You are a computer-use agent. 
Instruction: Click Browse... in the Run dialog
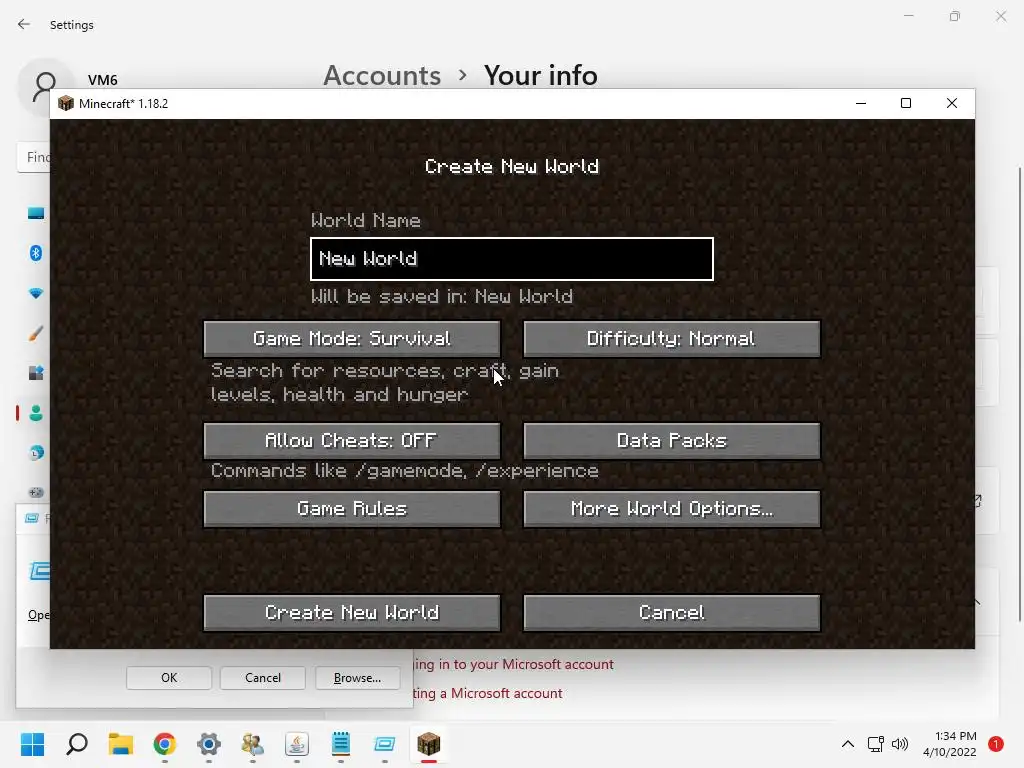357,678
